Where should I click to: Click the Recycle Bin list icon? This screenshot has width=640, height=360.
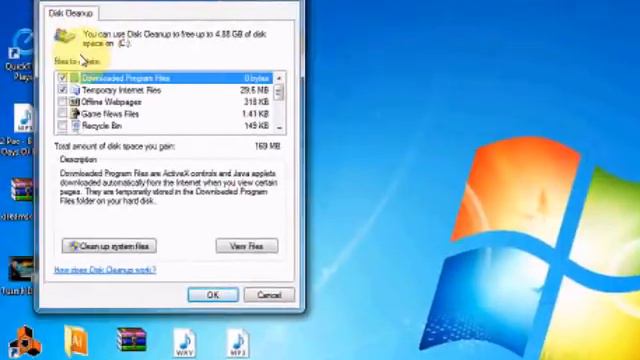(x=75, y=126)
